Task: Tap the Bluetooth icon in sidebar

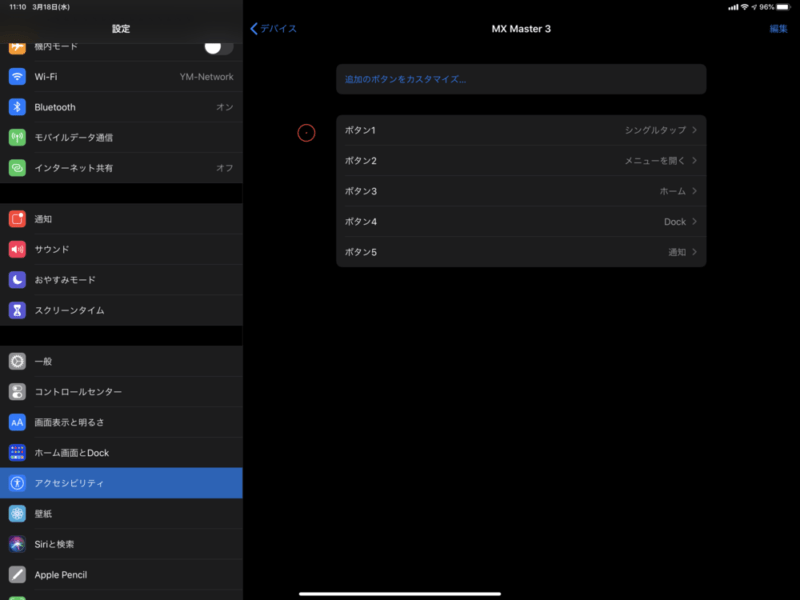Action: [x=17, y=107]
